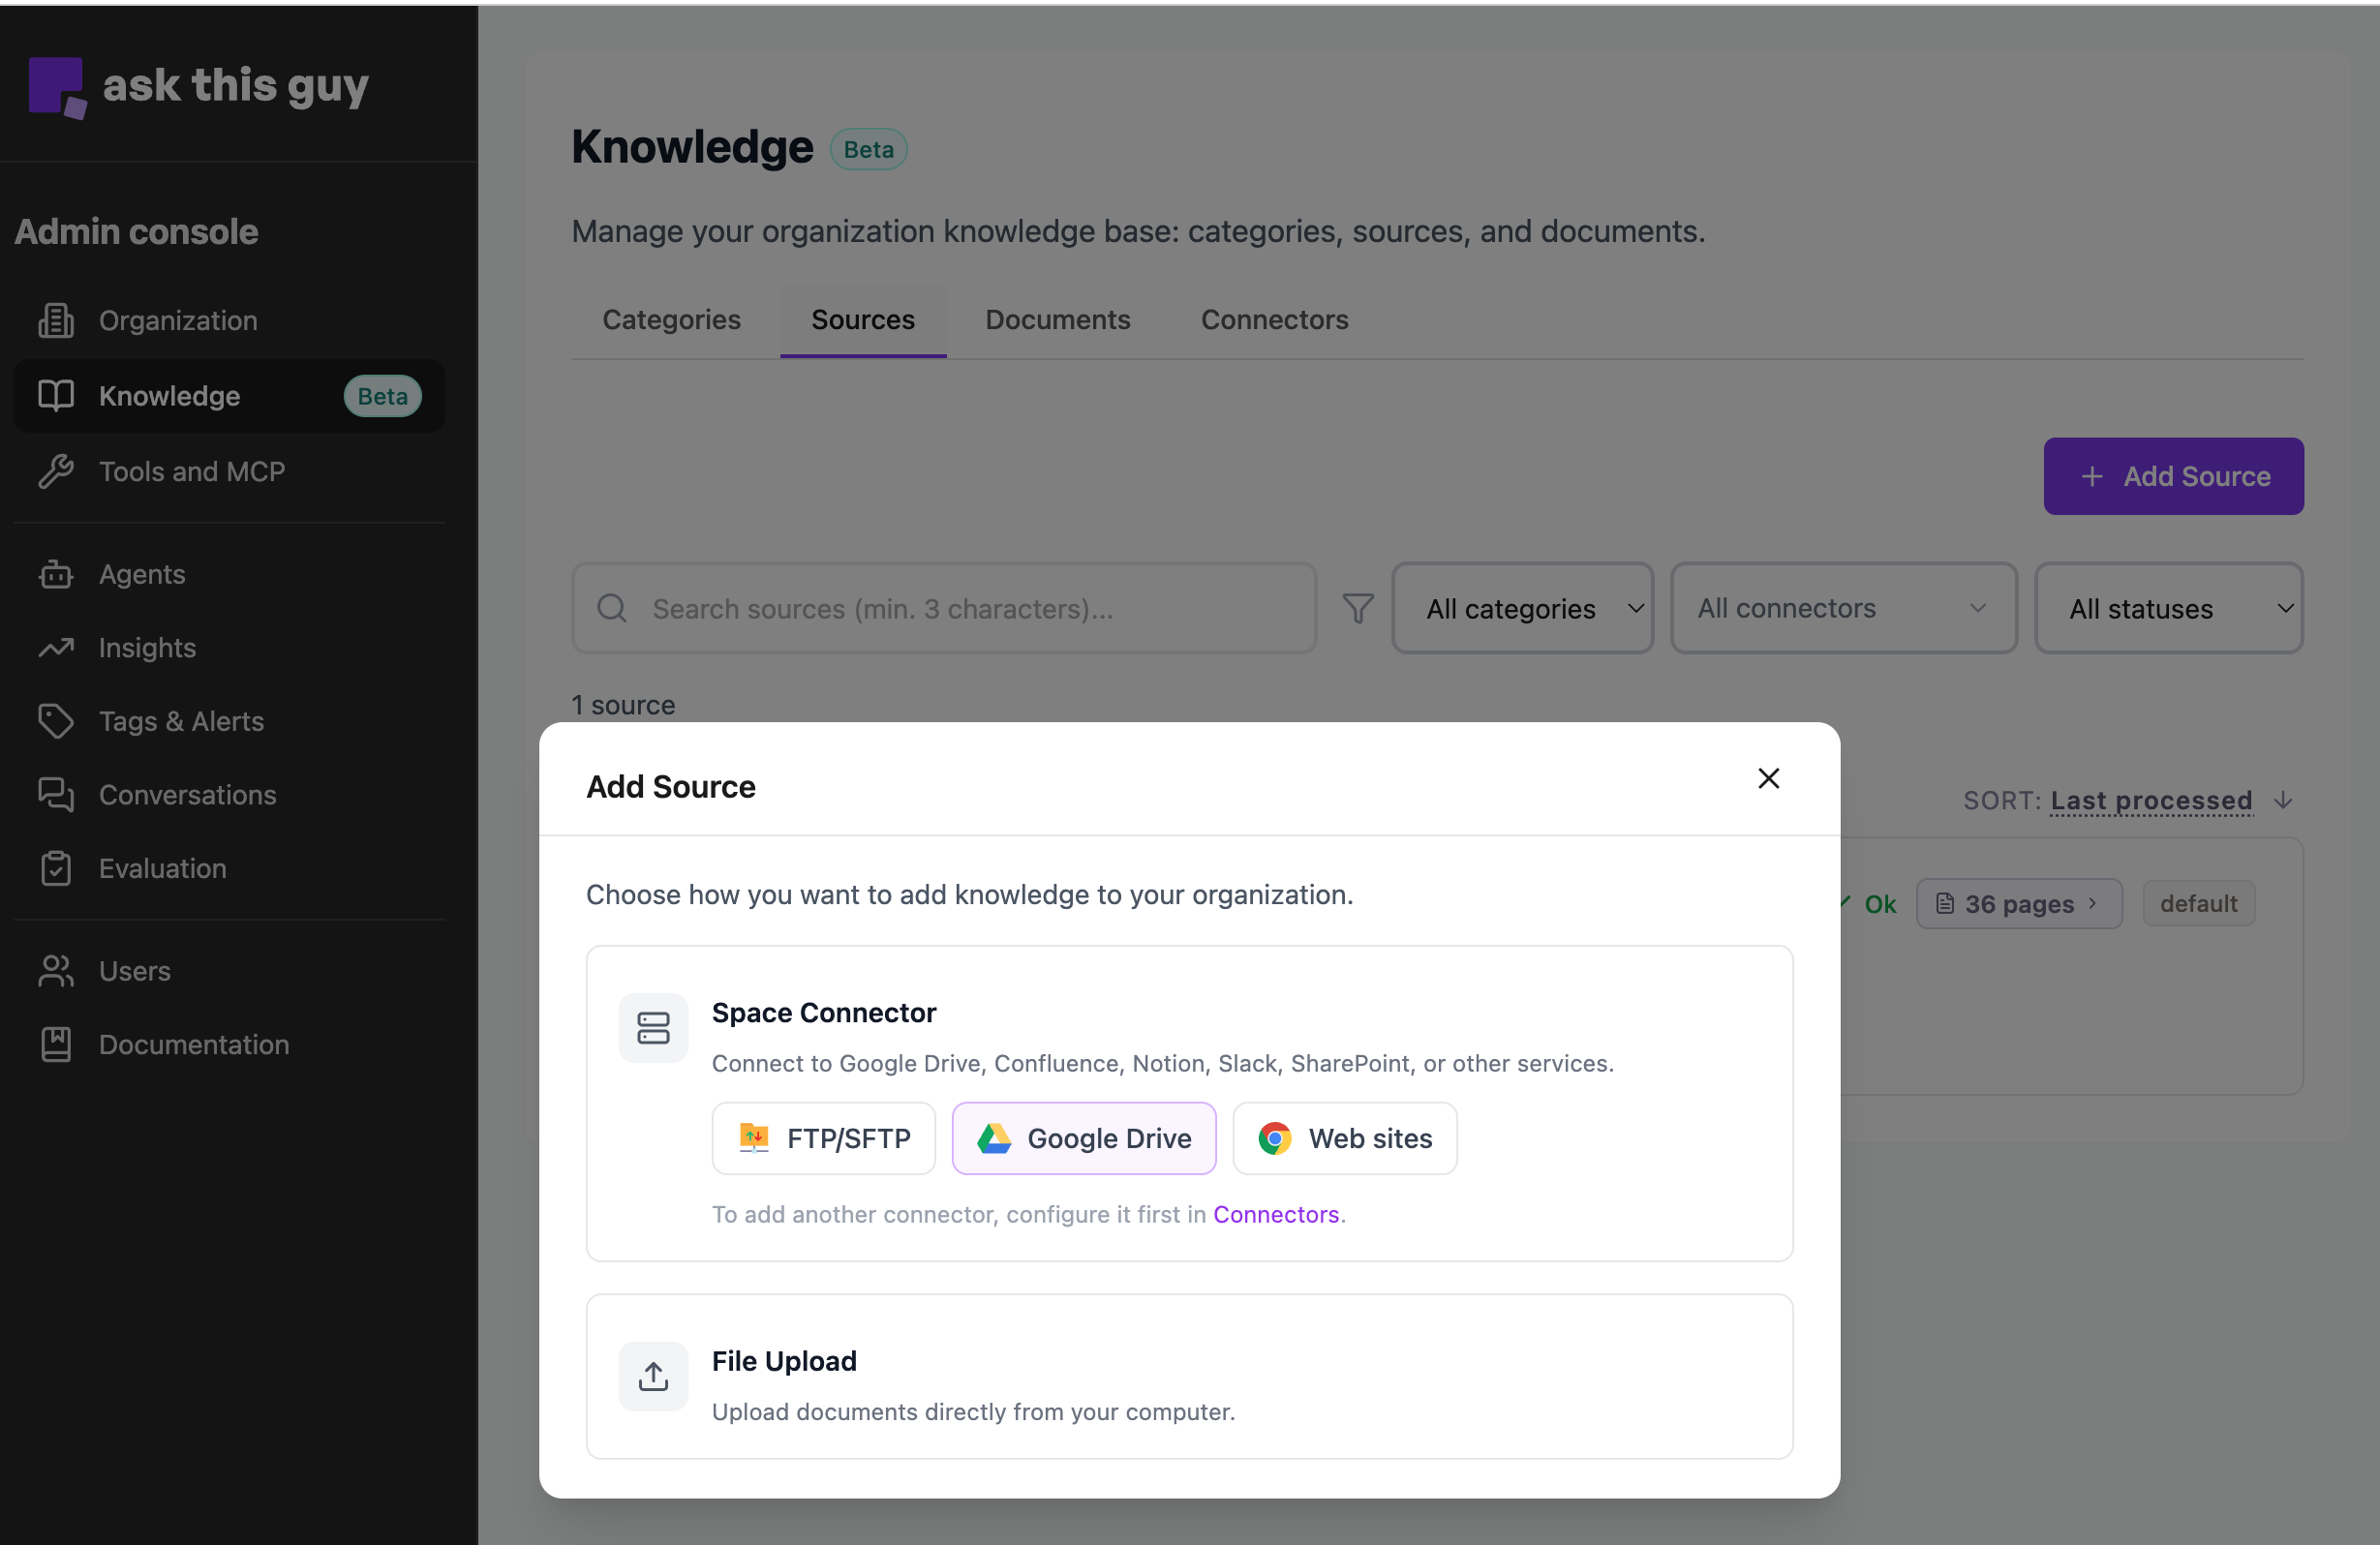
Task: Click the Search sources input field
Action: (x=943, y=608)
